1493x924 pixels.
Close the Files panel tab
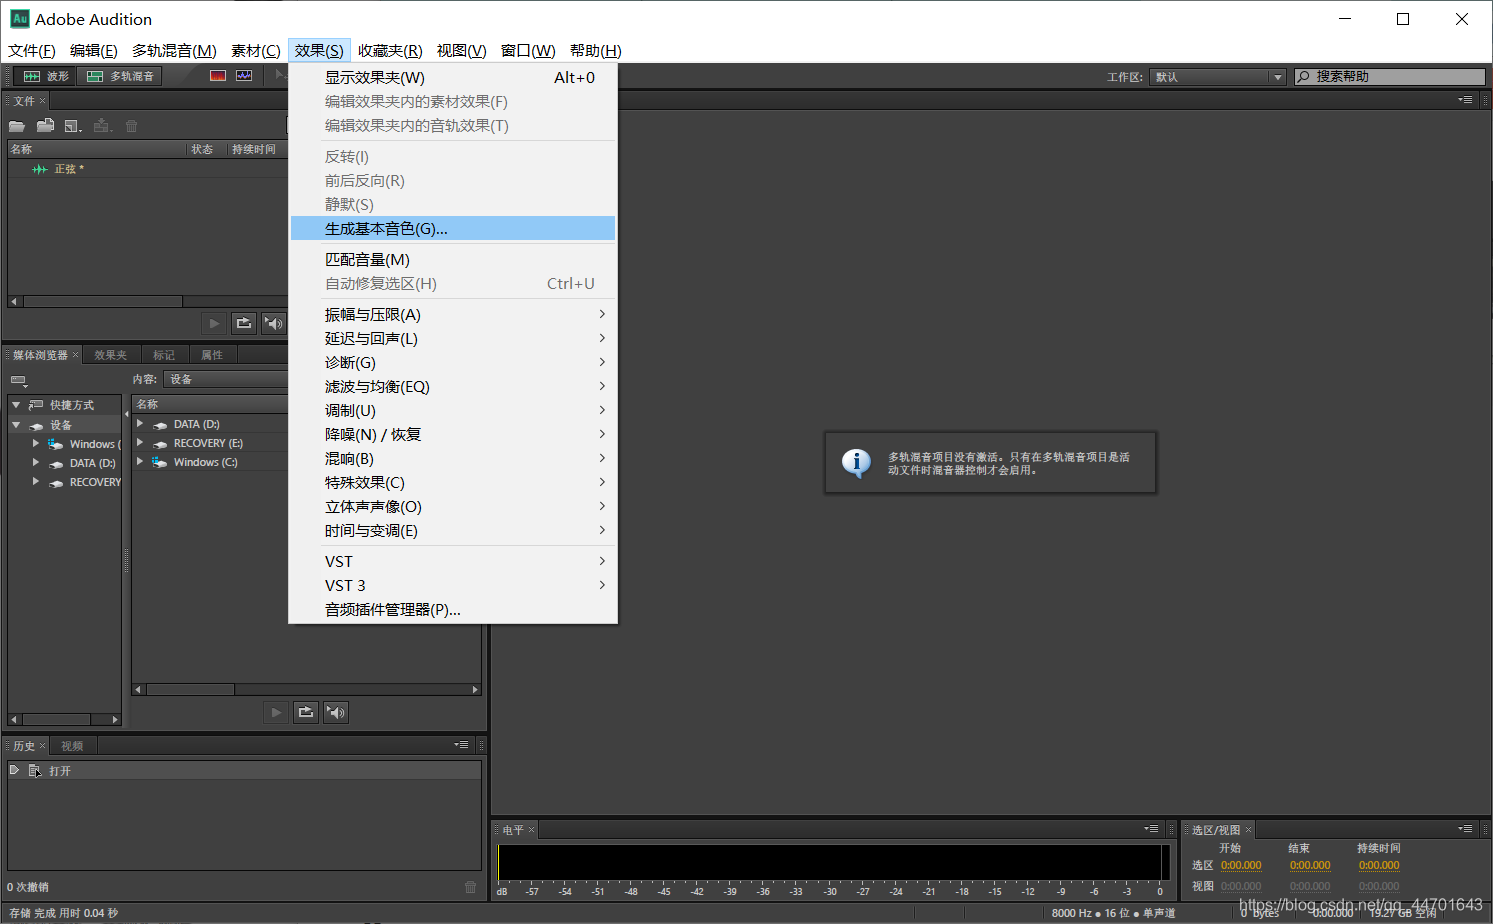pos(42,101)
